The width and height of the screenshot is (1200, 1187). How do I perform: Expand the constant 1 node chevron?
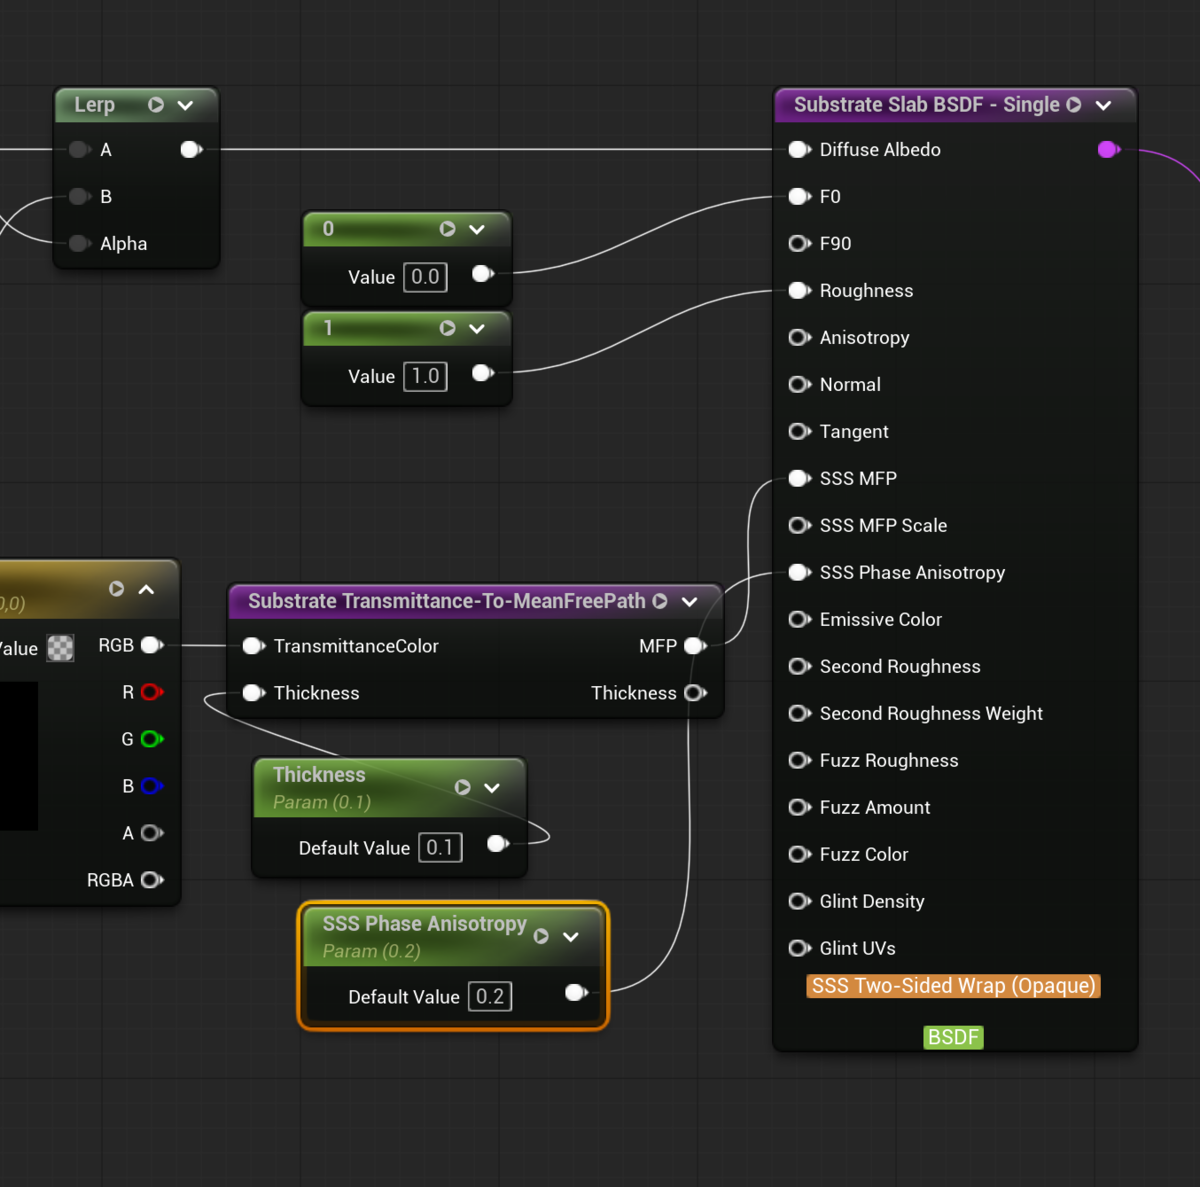tap(477, 328)
